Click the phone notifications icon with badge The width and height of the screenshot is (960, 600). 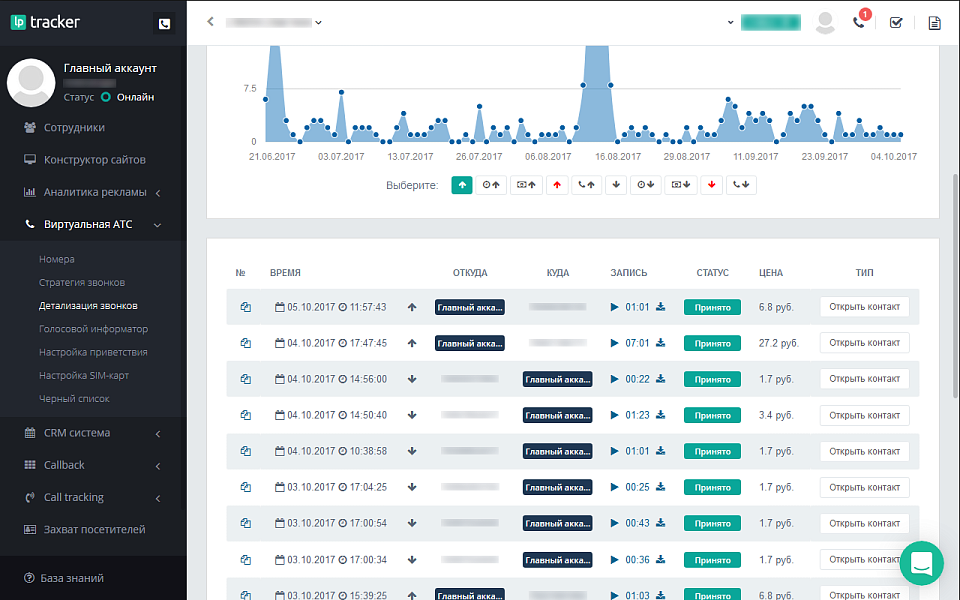[859, 22]
